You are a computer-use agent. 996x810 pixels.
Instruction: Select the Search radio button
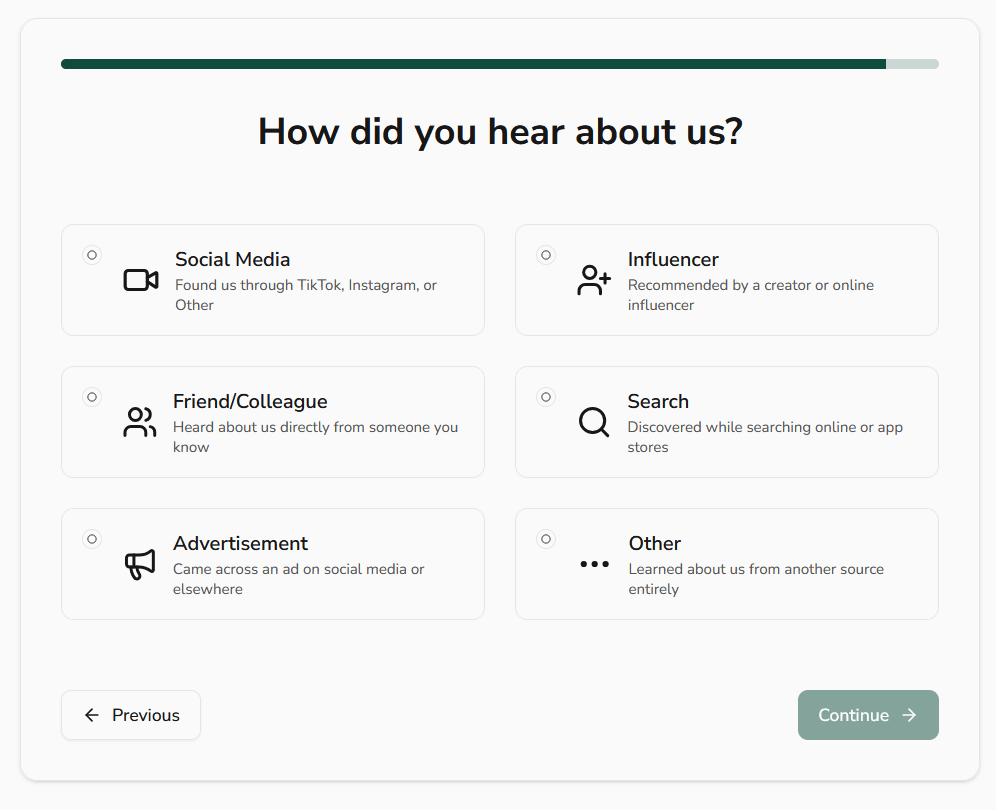546,397
